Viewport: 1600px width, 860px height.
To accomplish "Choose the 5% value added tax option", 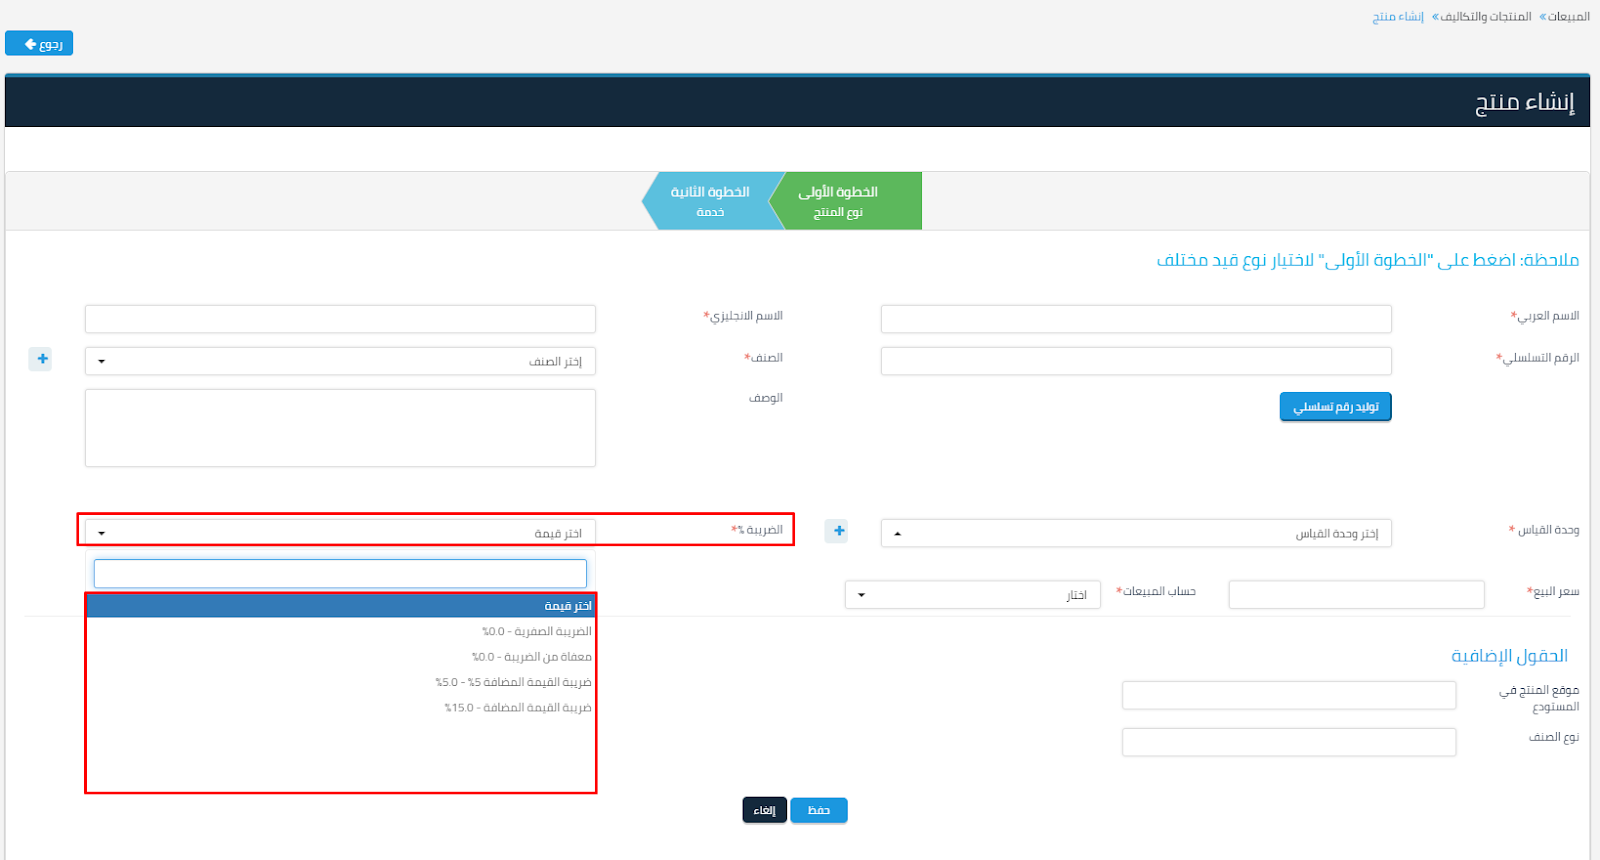I will pos(513,682).
